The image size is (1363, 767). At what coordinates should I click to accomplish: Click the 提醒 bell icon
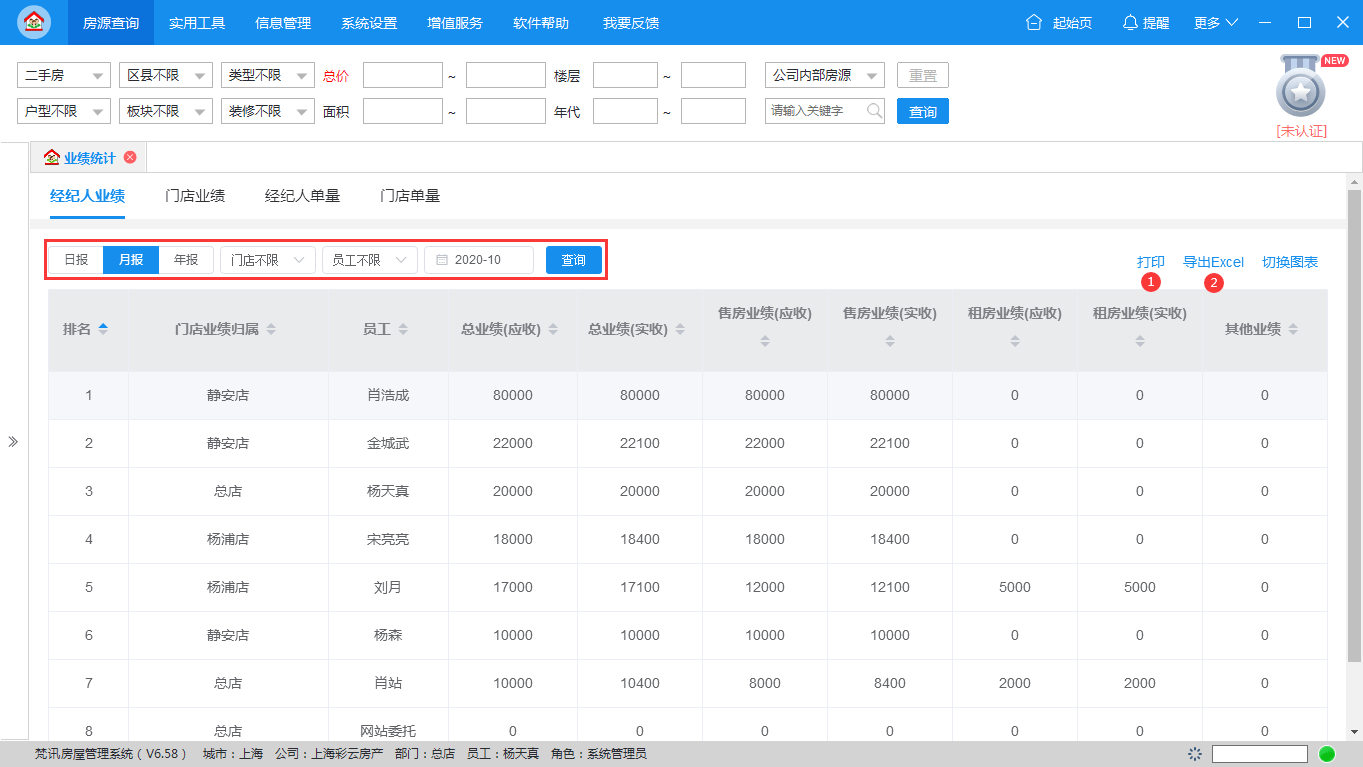1130,22
